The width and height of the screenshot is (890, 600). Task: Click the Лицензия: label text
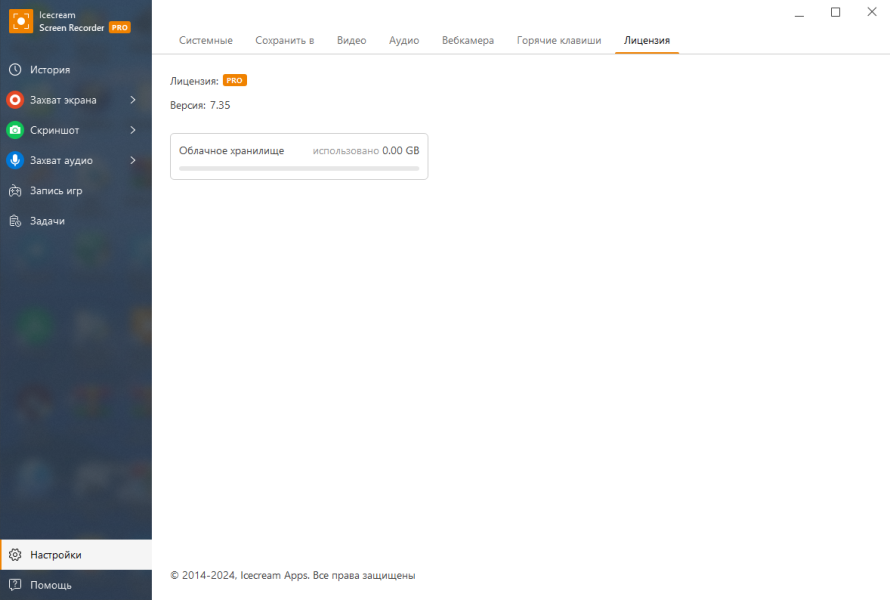point(194,81)
